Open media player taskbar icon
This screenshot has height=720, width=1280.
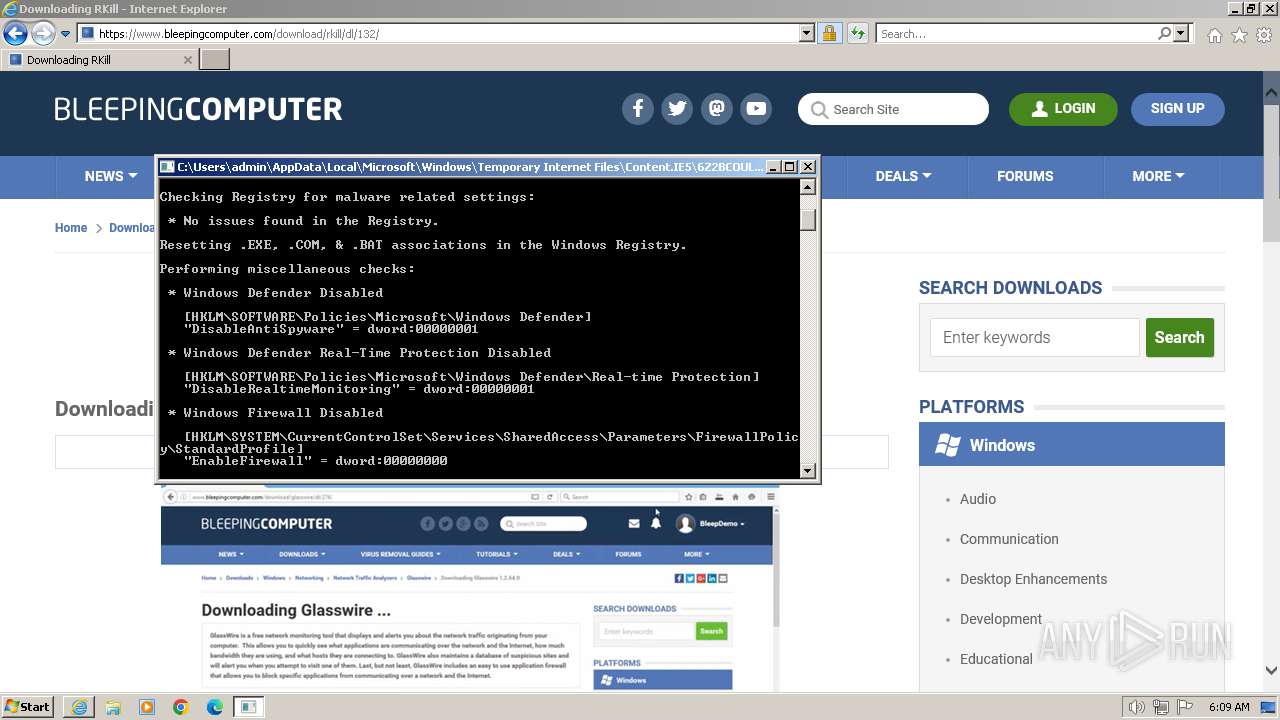pyautogui.click(x=147, y=707)
